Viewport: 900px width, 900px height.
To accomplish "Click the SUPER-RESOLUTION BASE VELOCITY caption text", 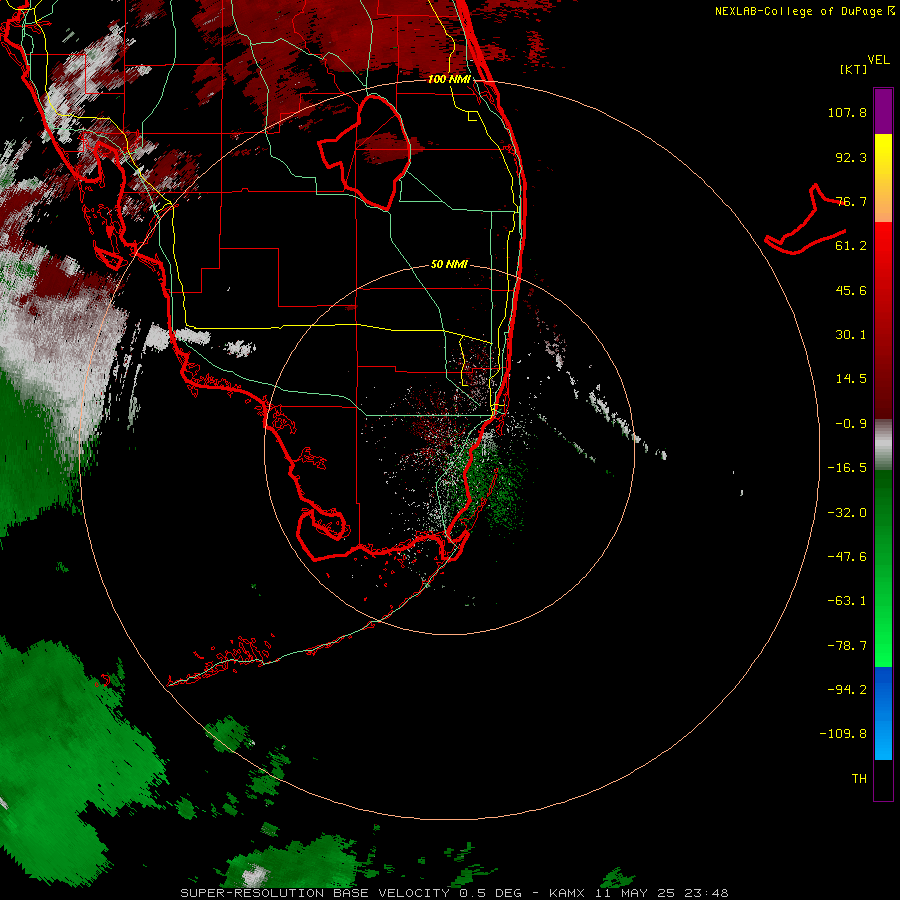I will (x=315, y=893).
